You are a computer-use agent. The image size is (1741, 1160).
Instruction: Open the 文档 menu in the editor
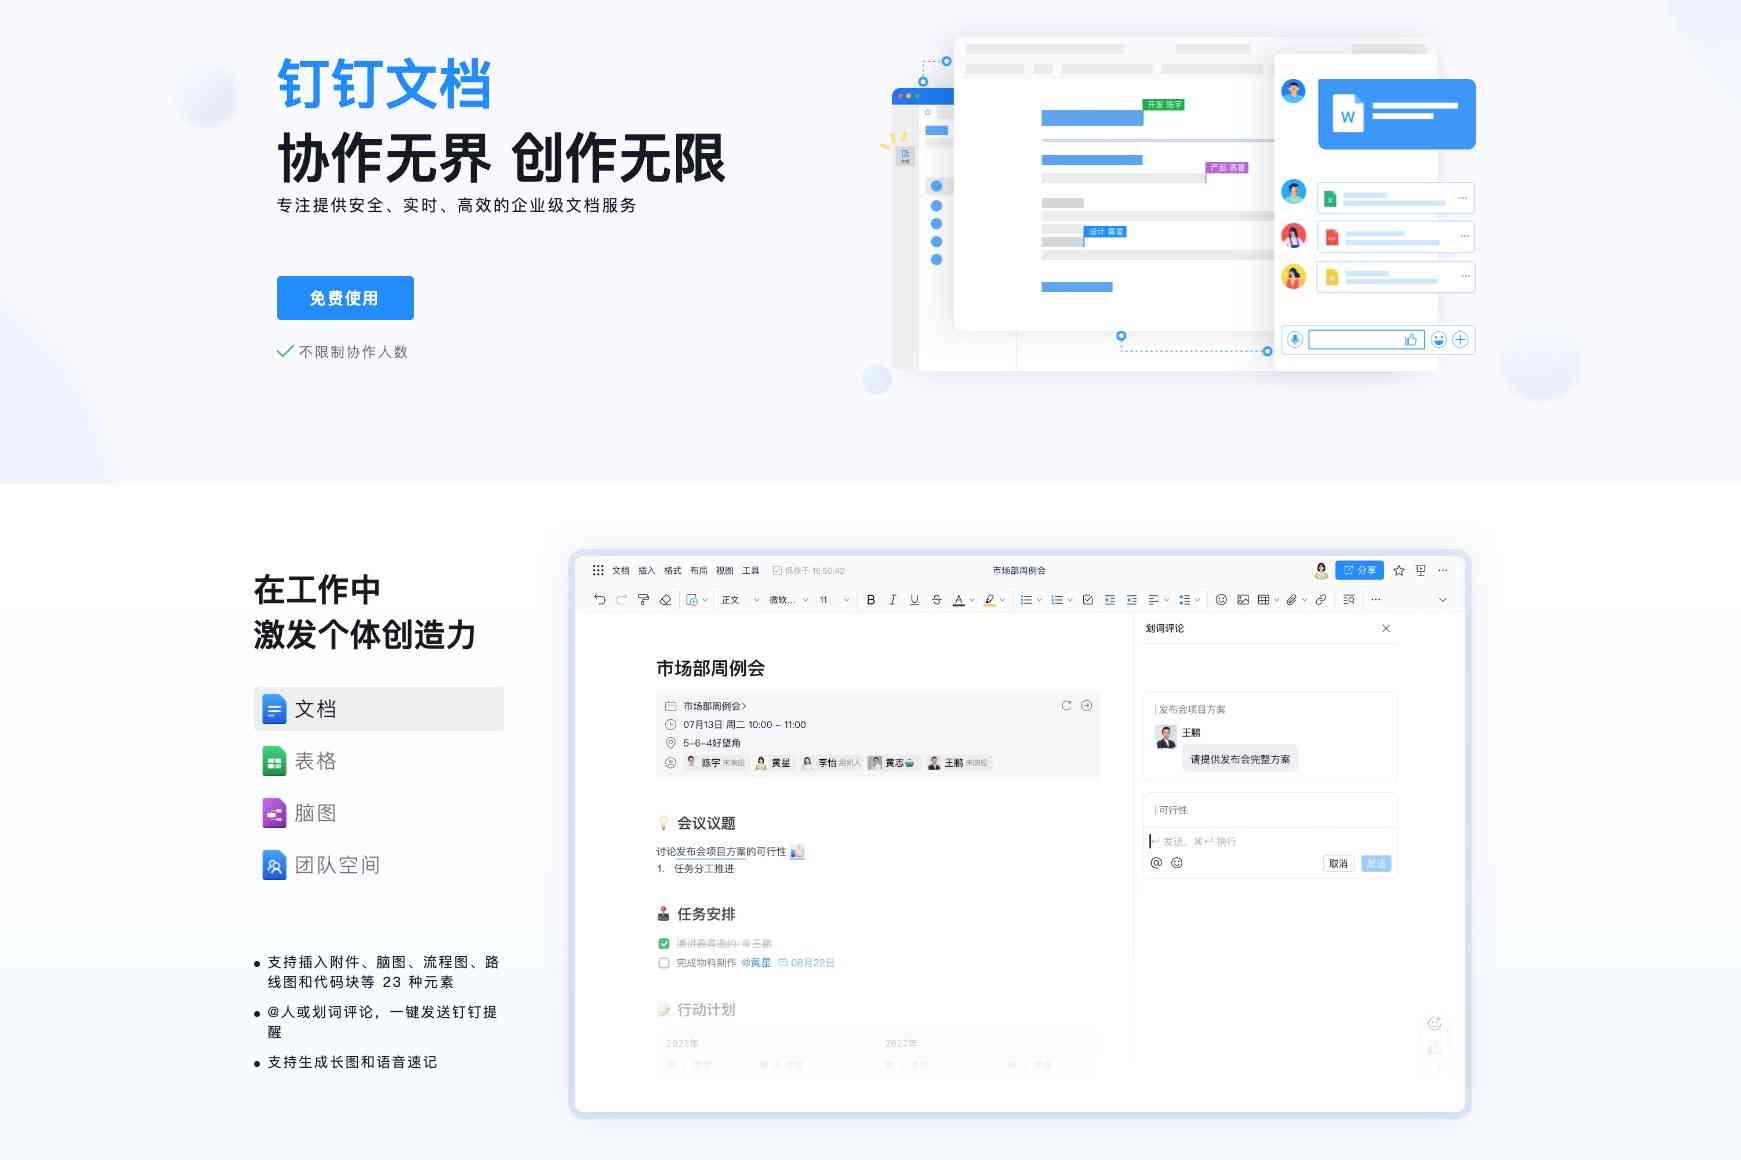click(621, 570)
